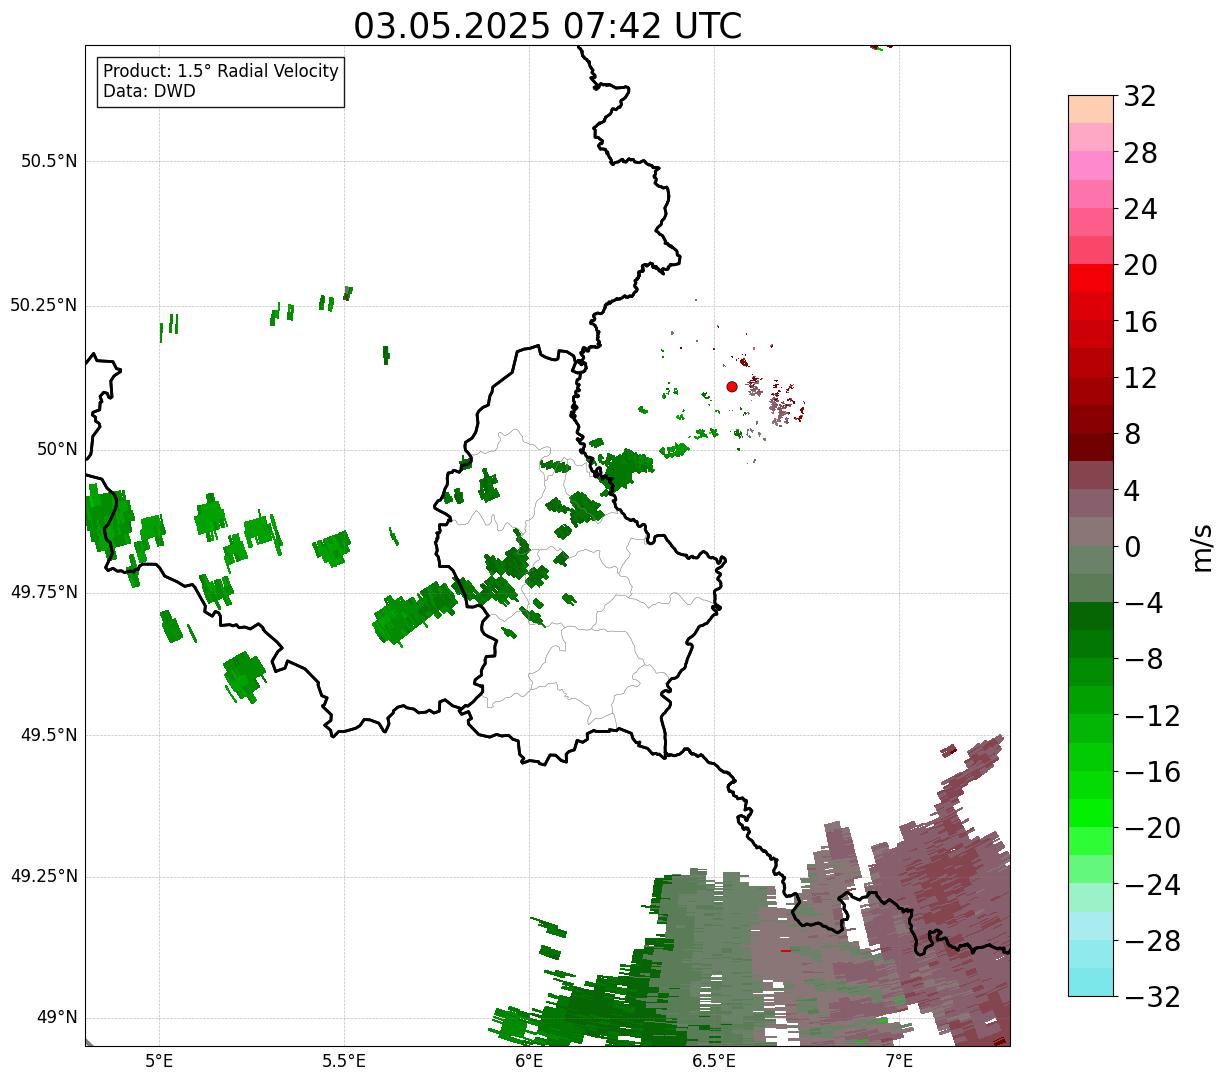Click the colorbar value 12

1140,379
